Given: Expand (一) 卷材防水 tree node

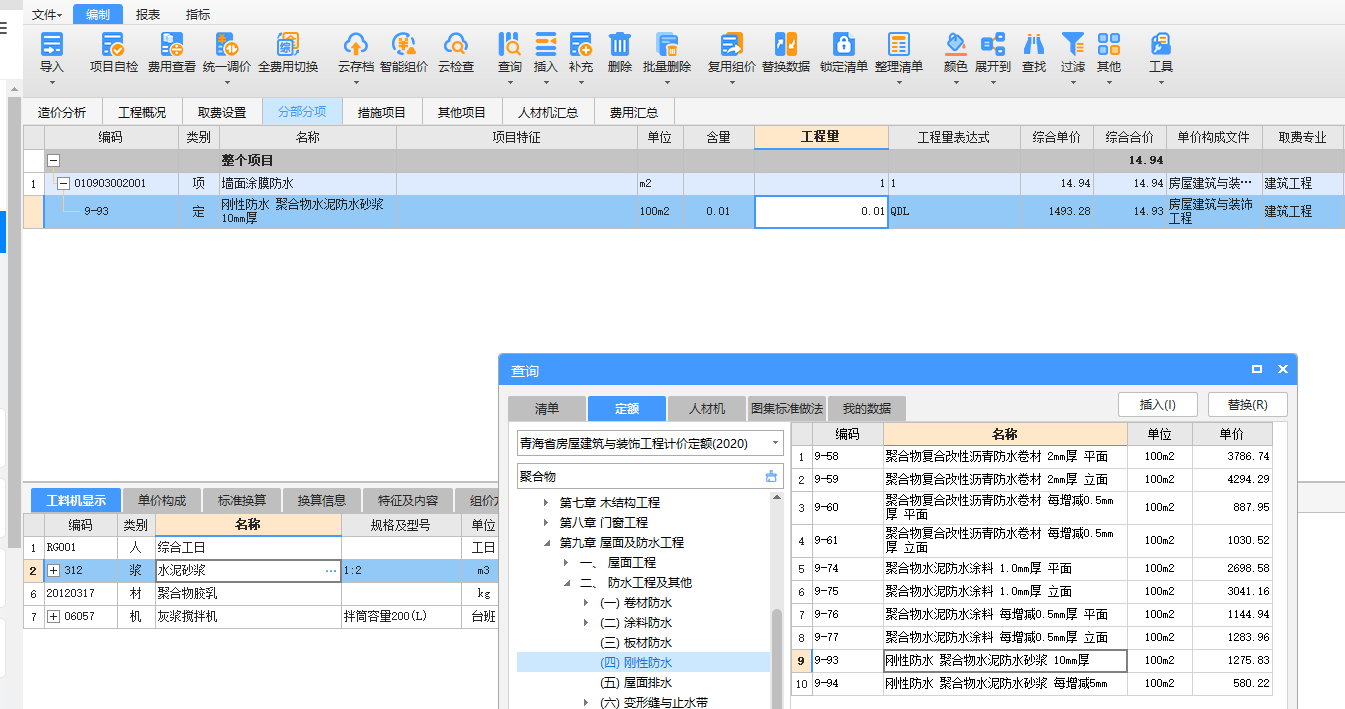Looking at the screenshot, I should [586, 603].
